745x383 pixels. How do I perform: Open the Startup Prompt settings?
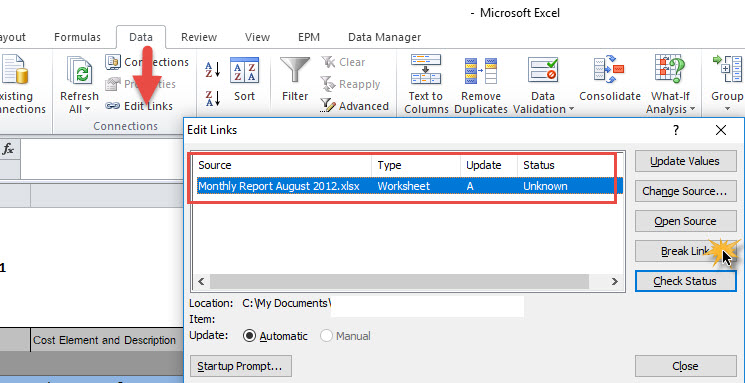click(x=240, y=366)
